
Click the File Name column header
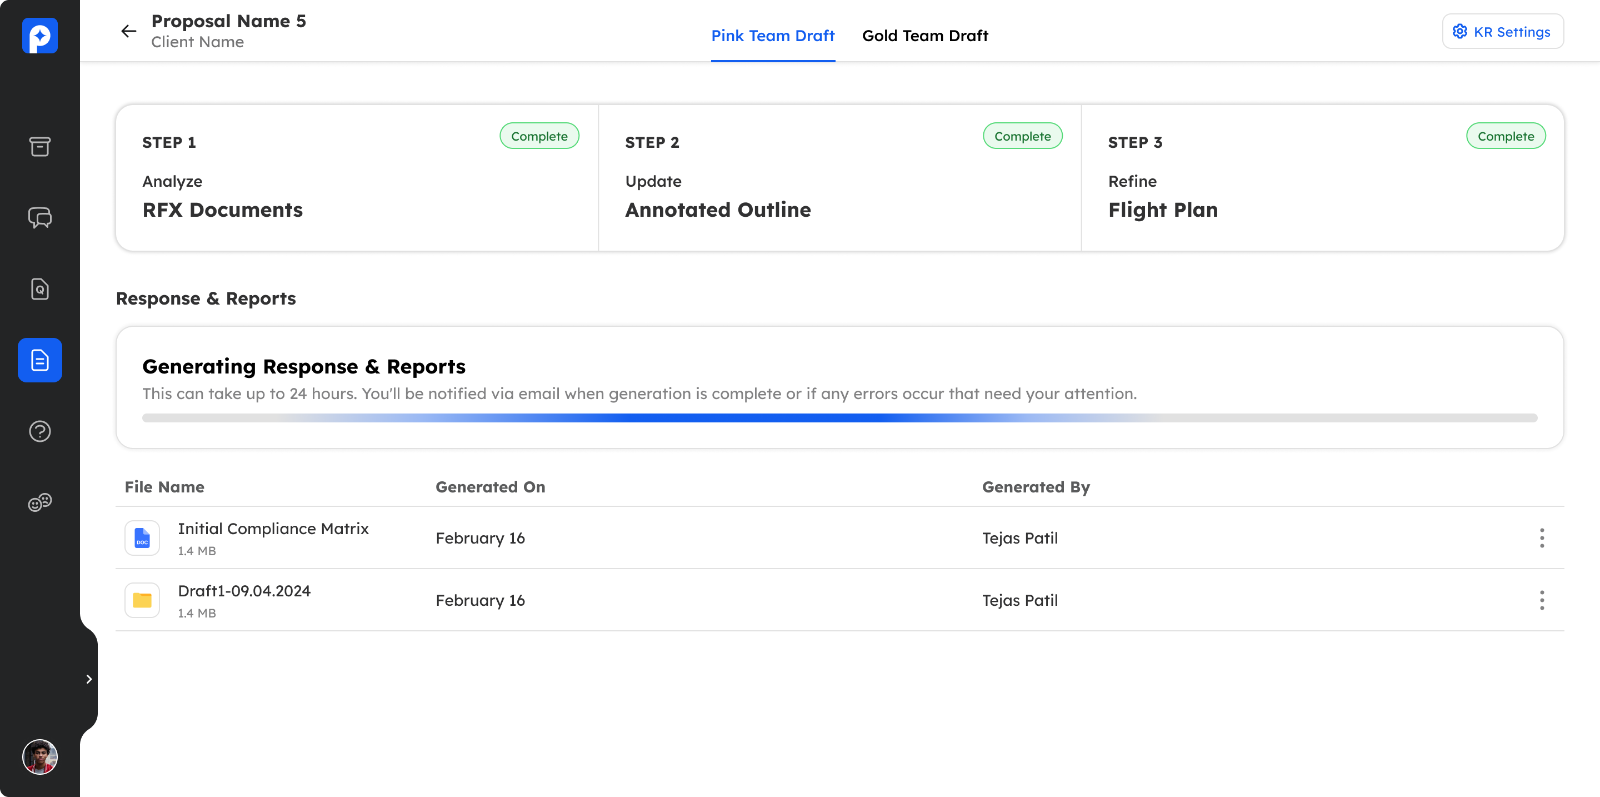pos(165,487)
